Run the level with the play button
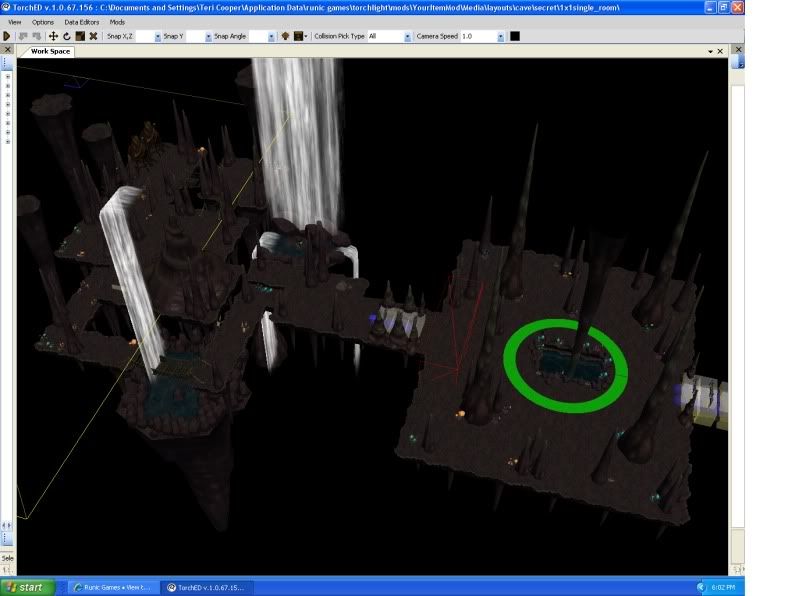Image resolution: width=799 pixels, height=596 pixels. [x=7, y=36]
